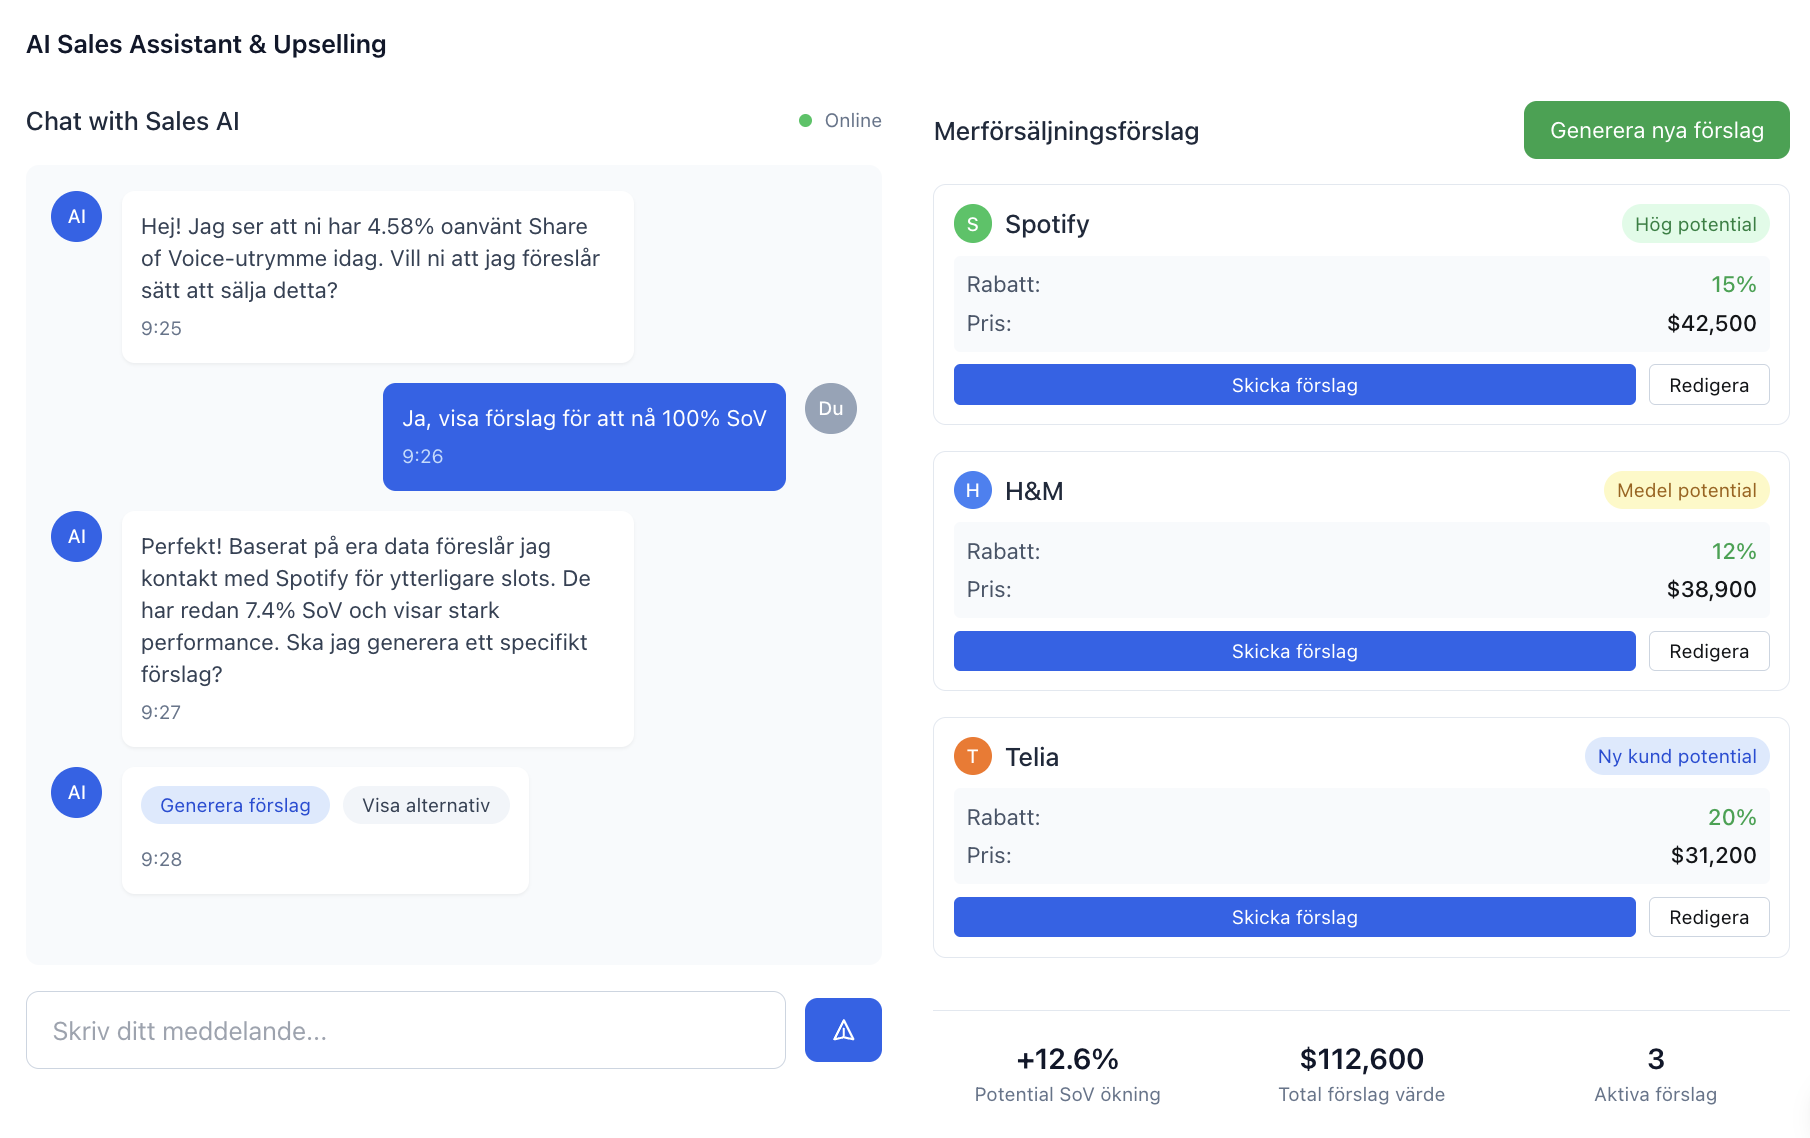This screenshot has height=1138, width=1810.
Task: Click the Spotify company icon
Action: (x=972, y=224)
